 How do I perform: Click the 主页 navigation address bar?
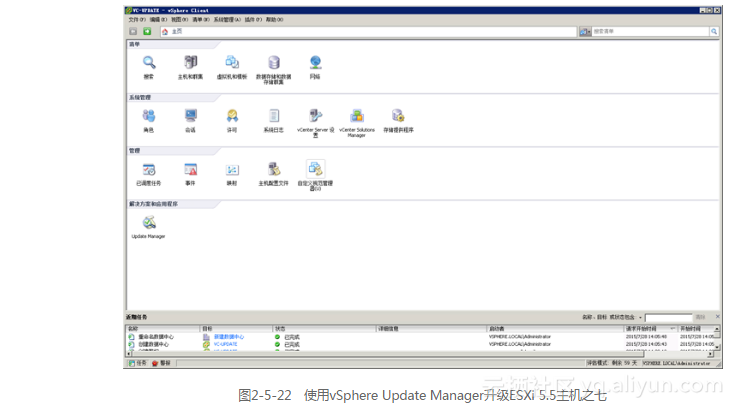click(368, 31)
